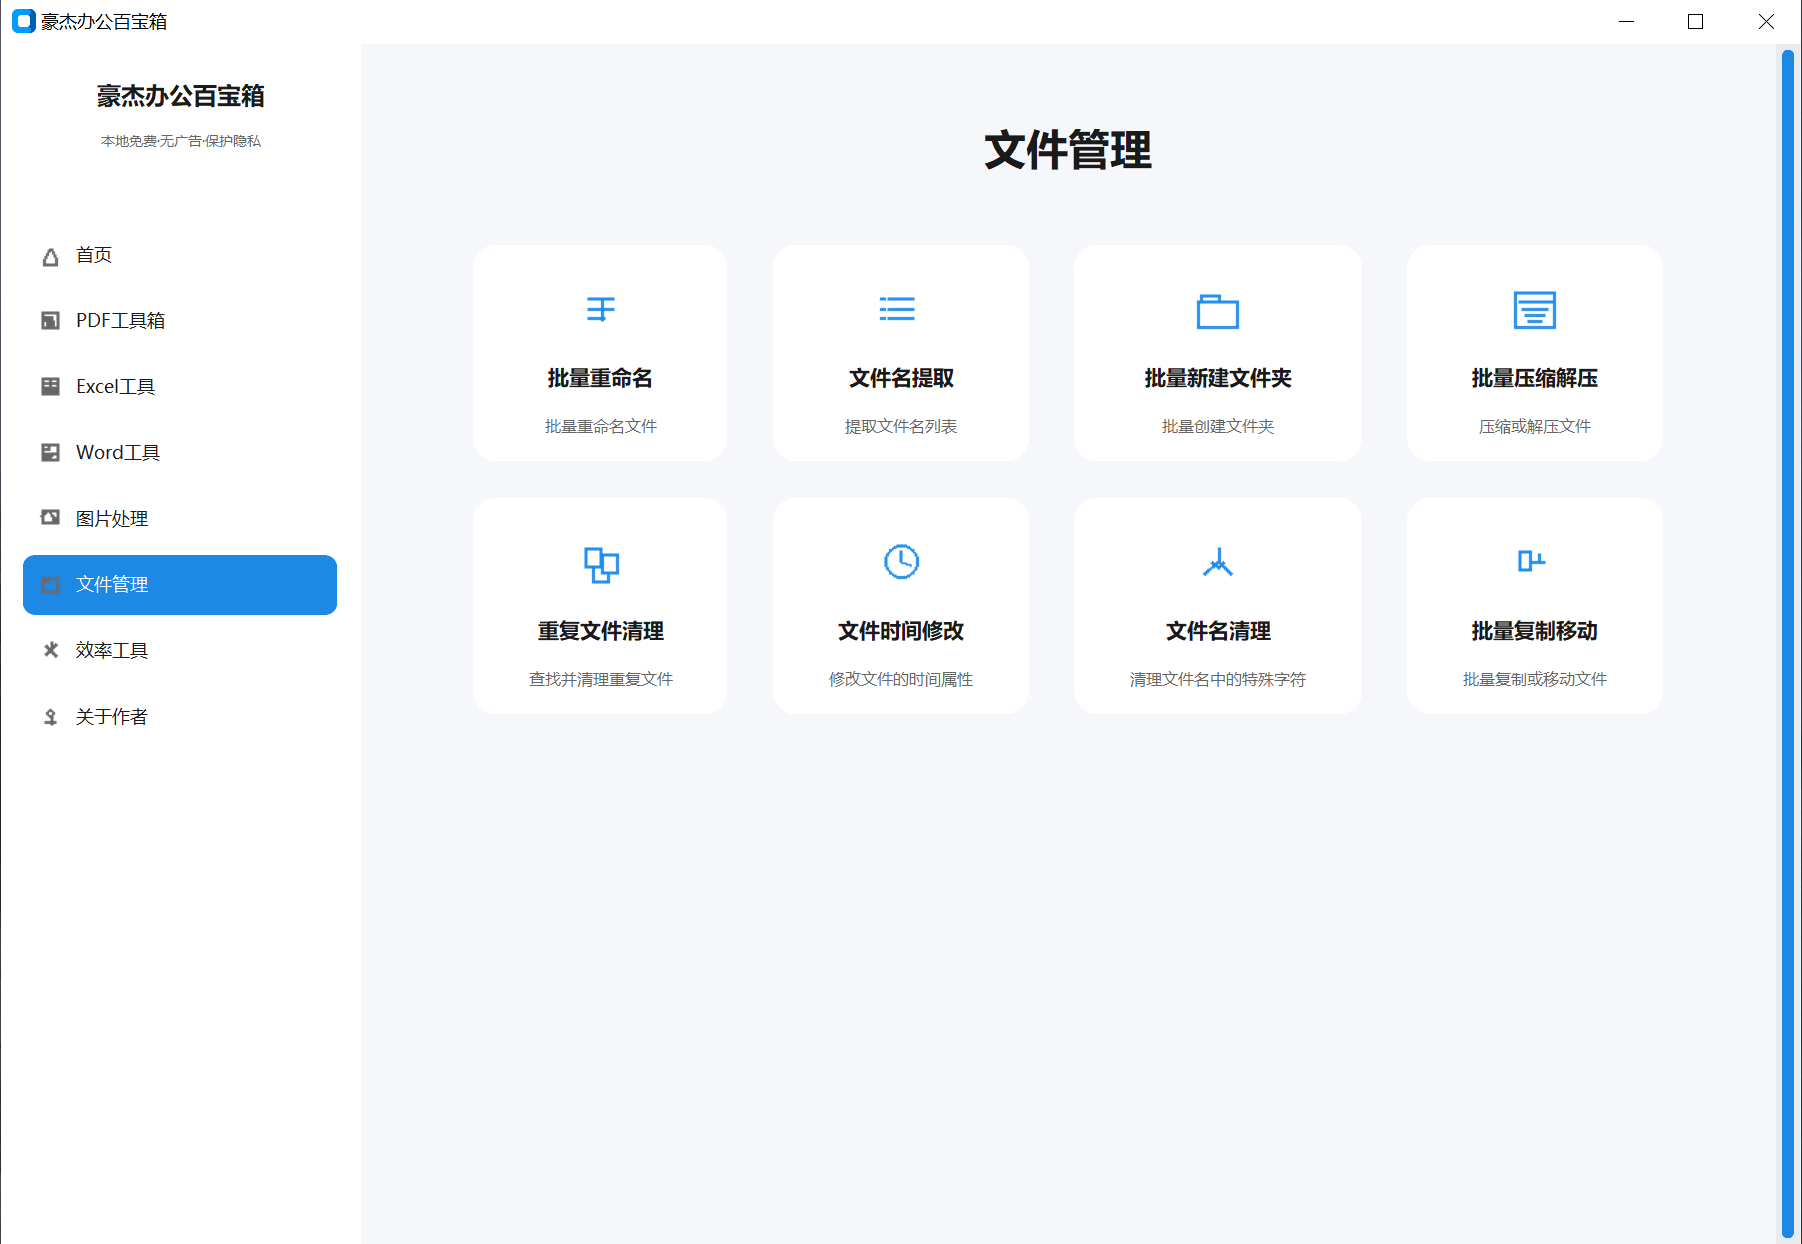
Task: Click the batch rename icon
Action: click(x=600, y=309)
